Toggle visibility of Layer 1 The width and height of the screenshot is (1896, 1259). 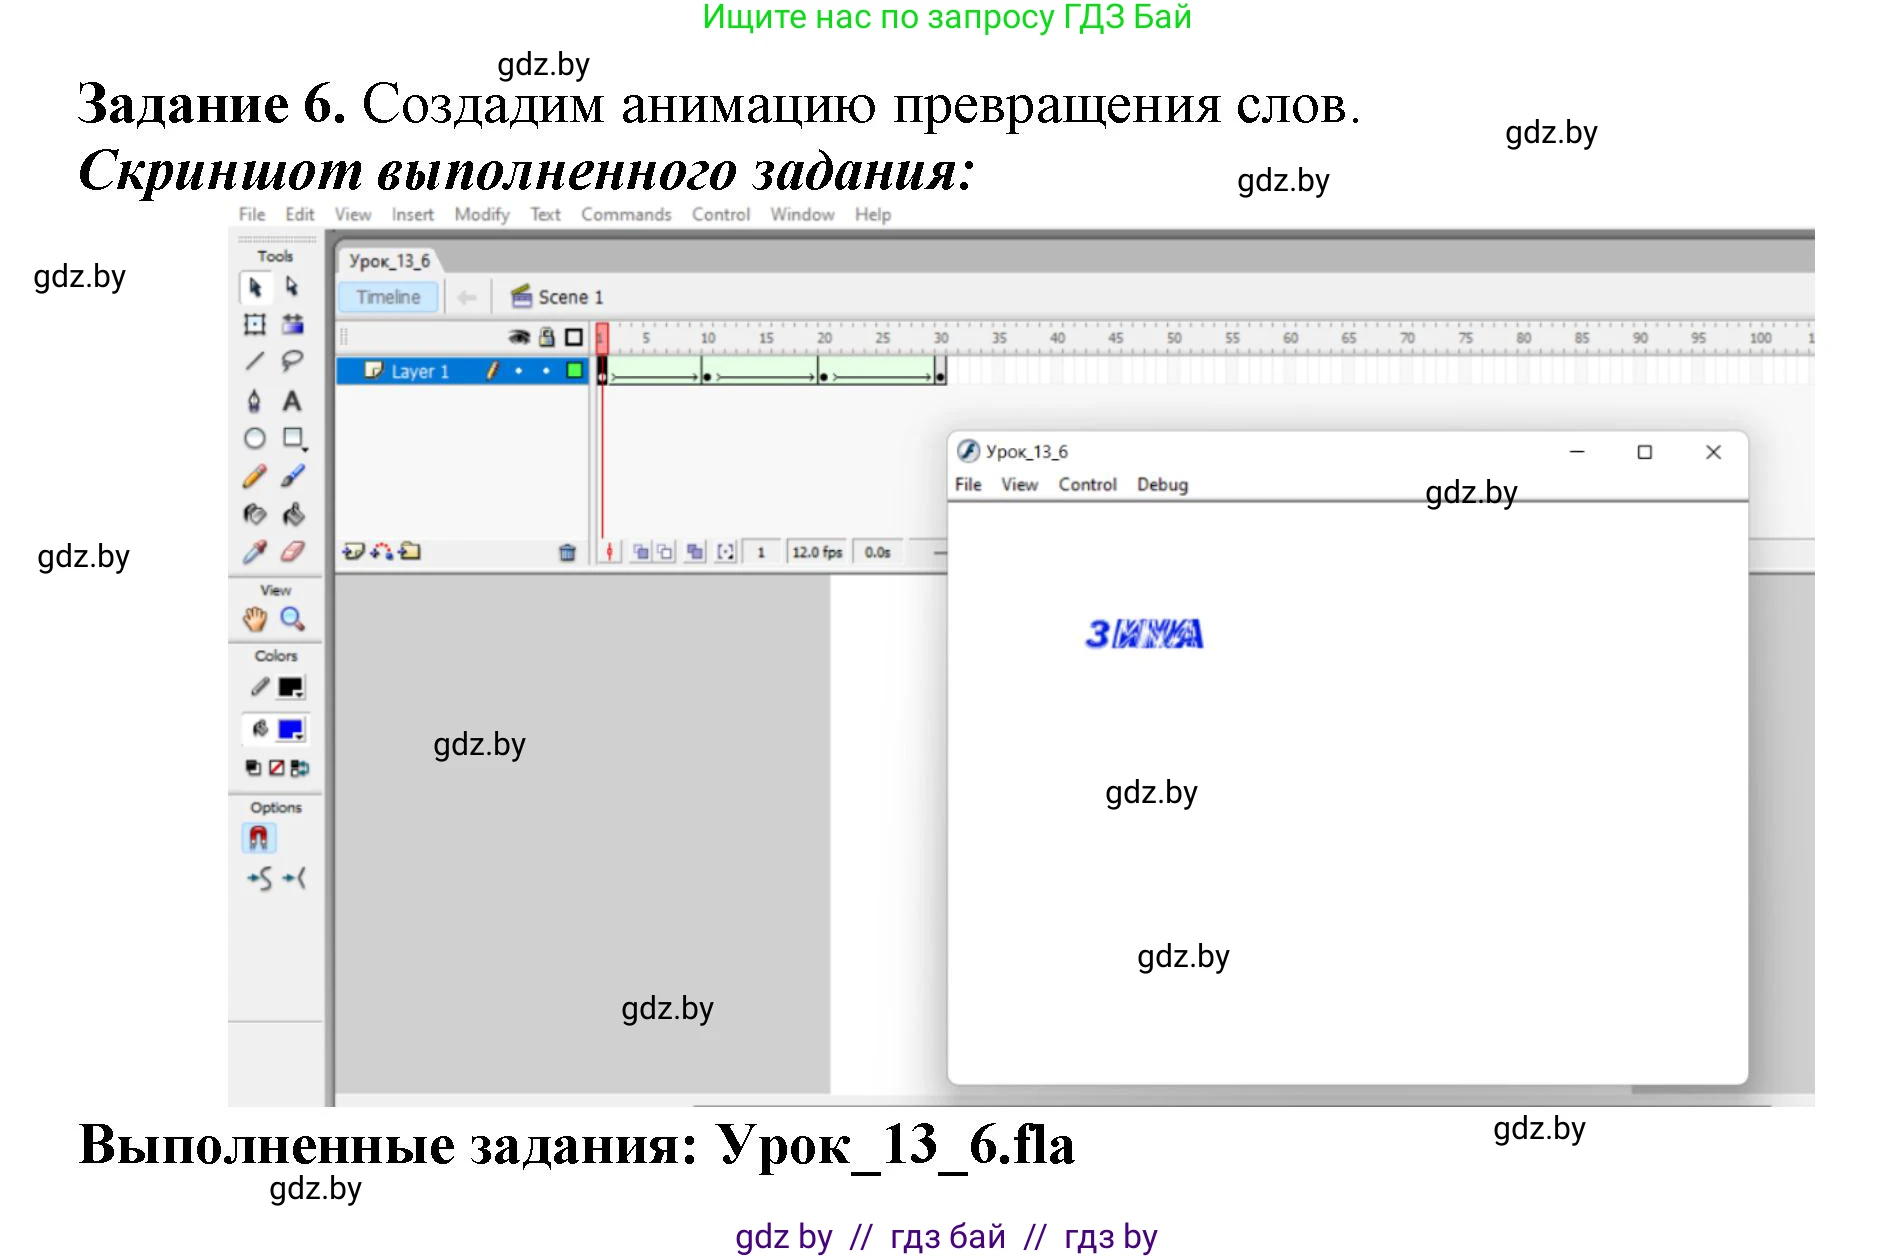[x=519, y=370]
